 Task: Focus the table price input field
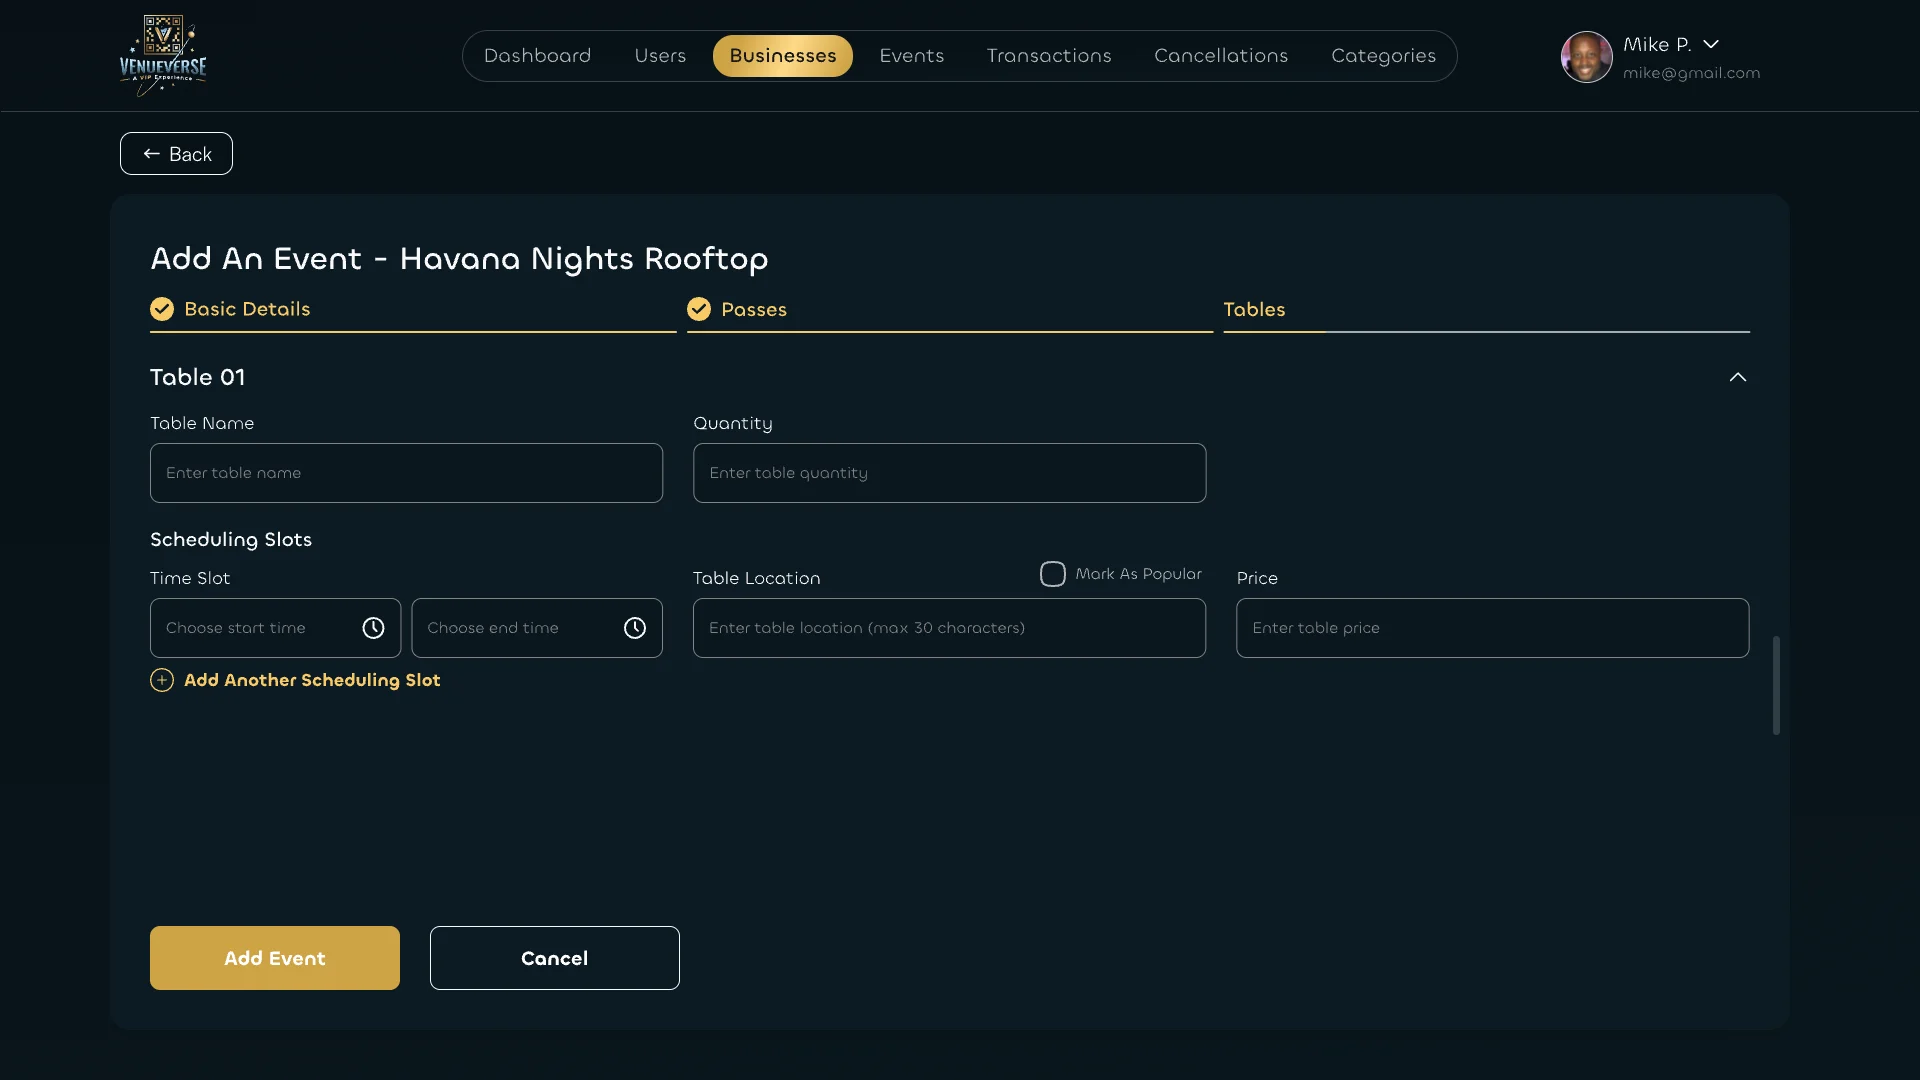1492,628
